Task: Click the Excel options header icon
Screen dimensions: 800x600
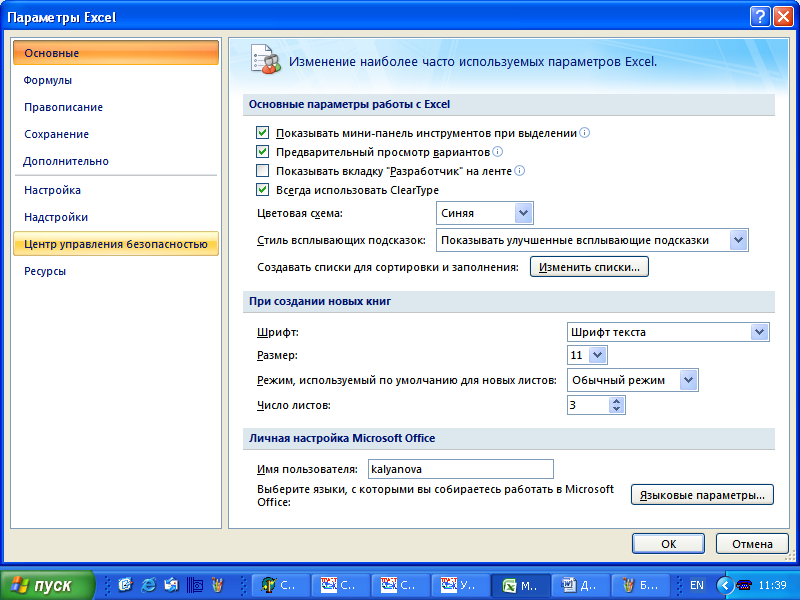Action: [x=266, y=60]
